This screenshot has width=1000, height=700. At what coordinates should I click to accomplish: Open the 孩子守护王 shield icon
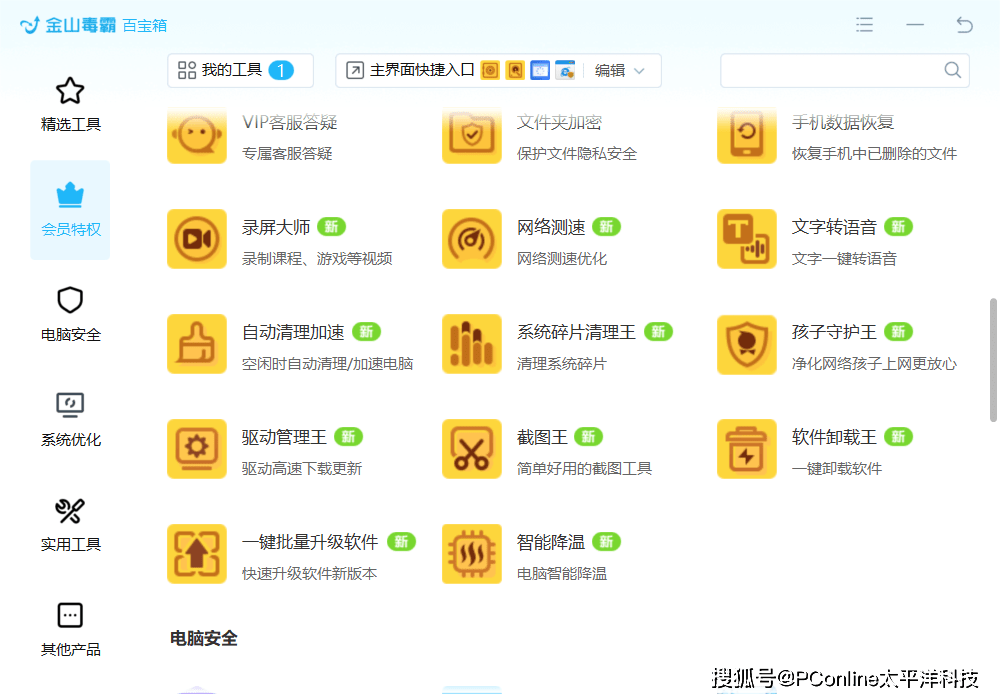pos(747,344)
